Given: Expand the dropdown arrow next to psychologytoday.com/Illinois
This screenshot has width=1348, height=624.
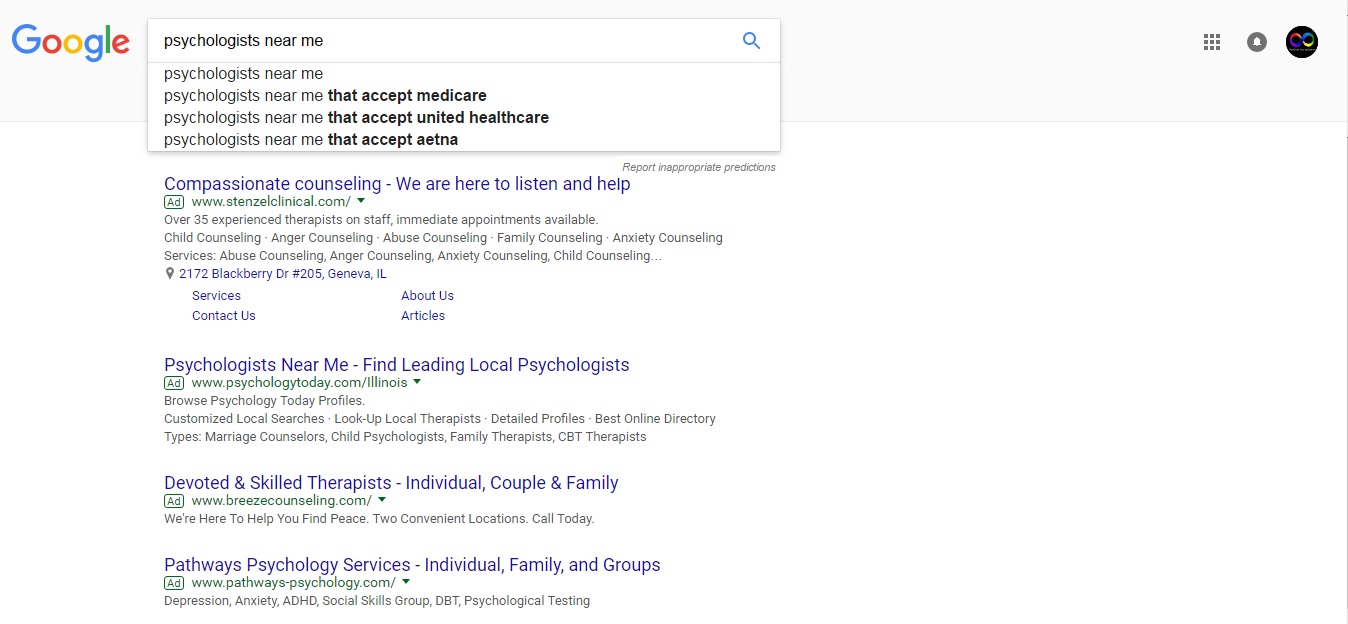Looking at the screenshot, I should (417, 382).
